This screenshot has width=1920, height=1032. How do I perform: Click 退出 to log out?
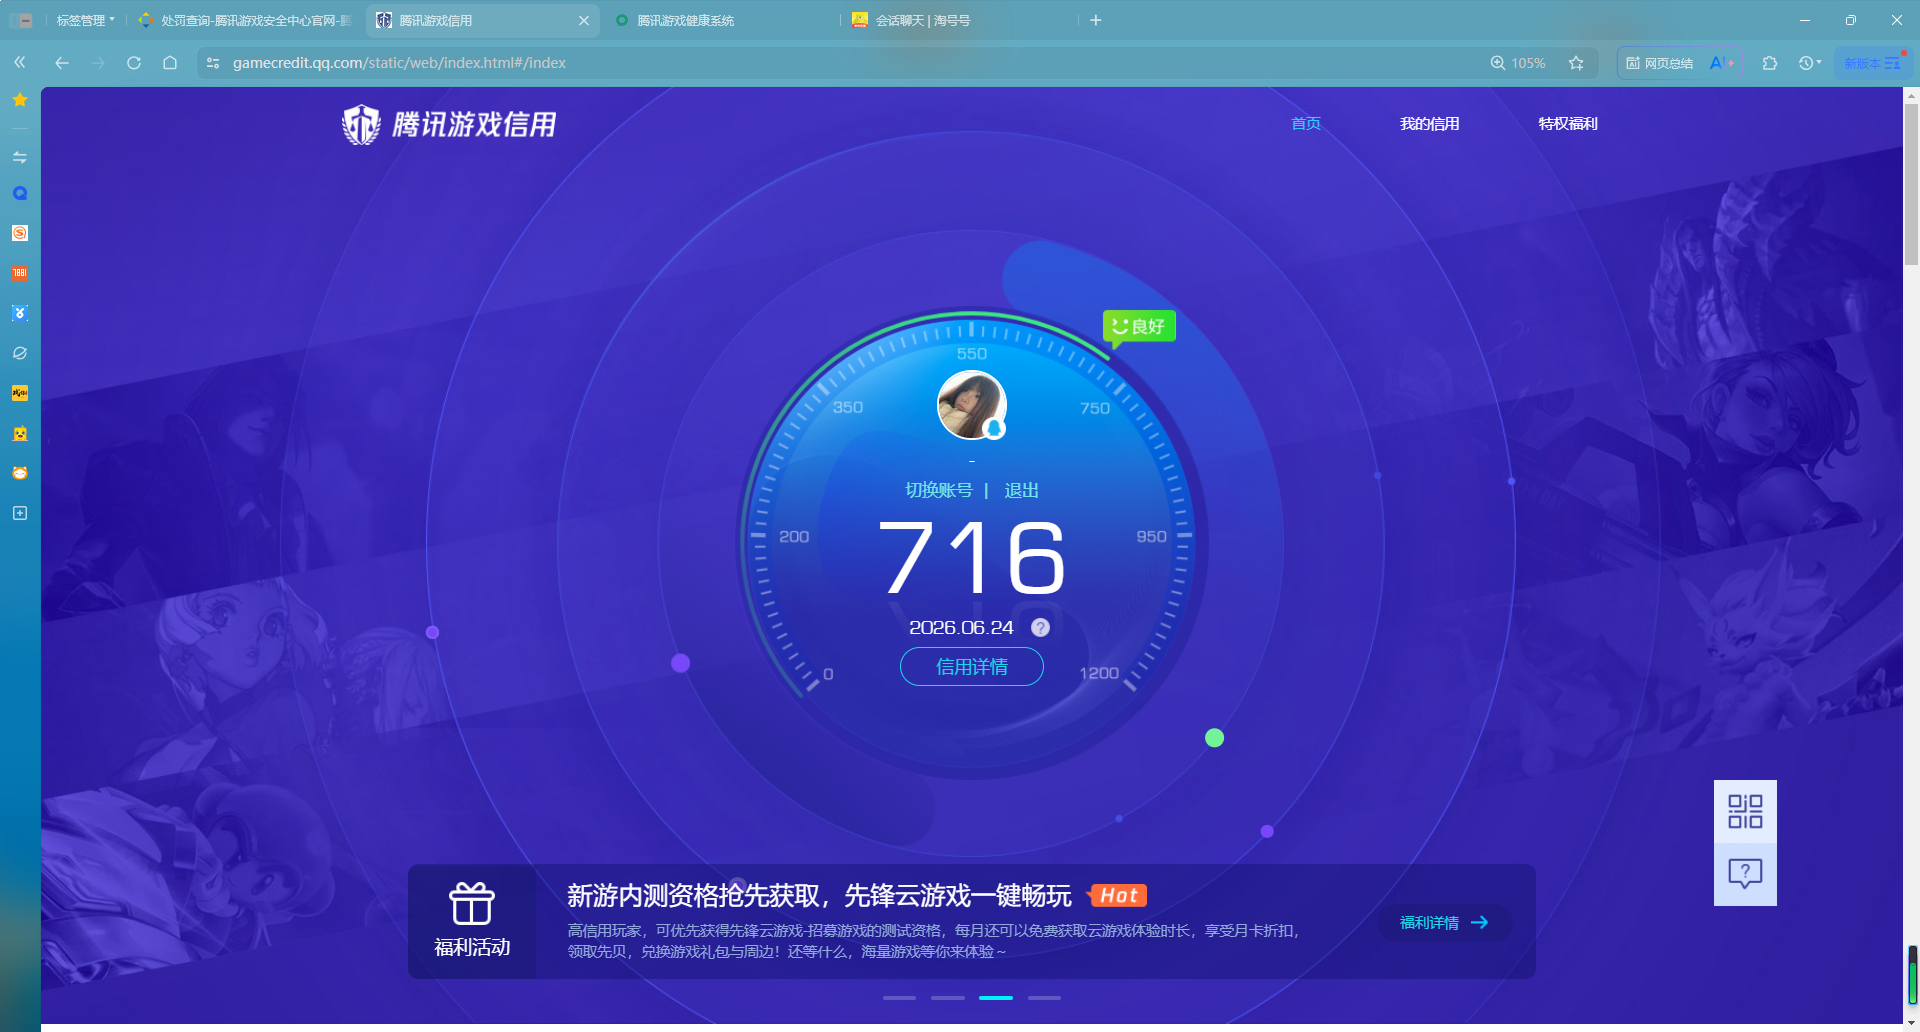[x=1021, y=490]
